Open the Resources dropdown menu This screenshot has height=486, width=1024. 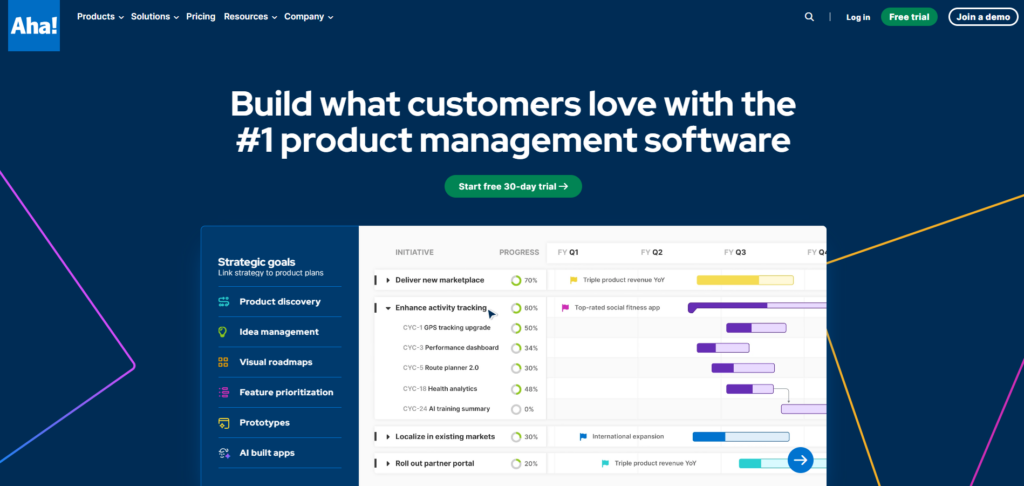tap(250, 16)
